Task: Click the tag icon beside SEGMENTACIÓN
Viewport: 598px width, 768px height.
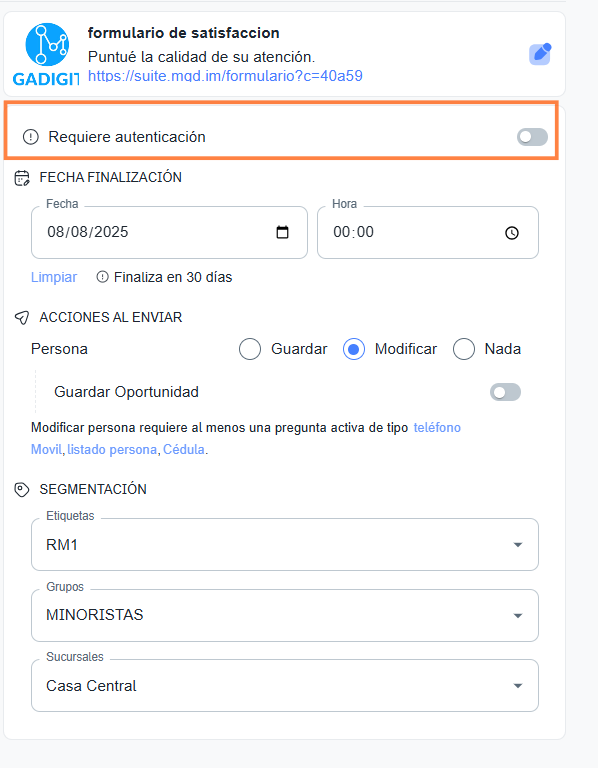Action: [x=22, y=489]
